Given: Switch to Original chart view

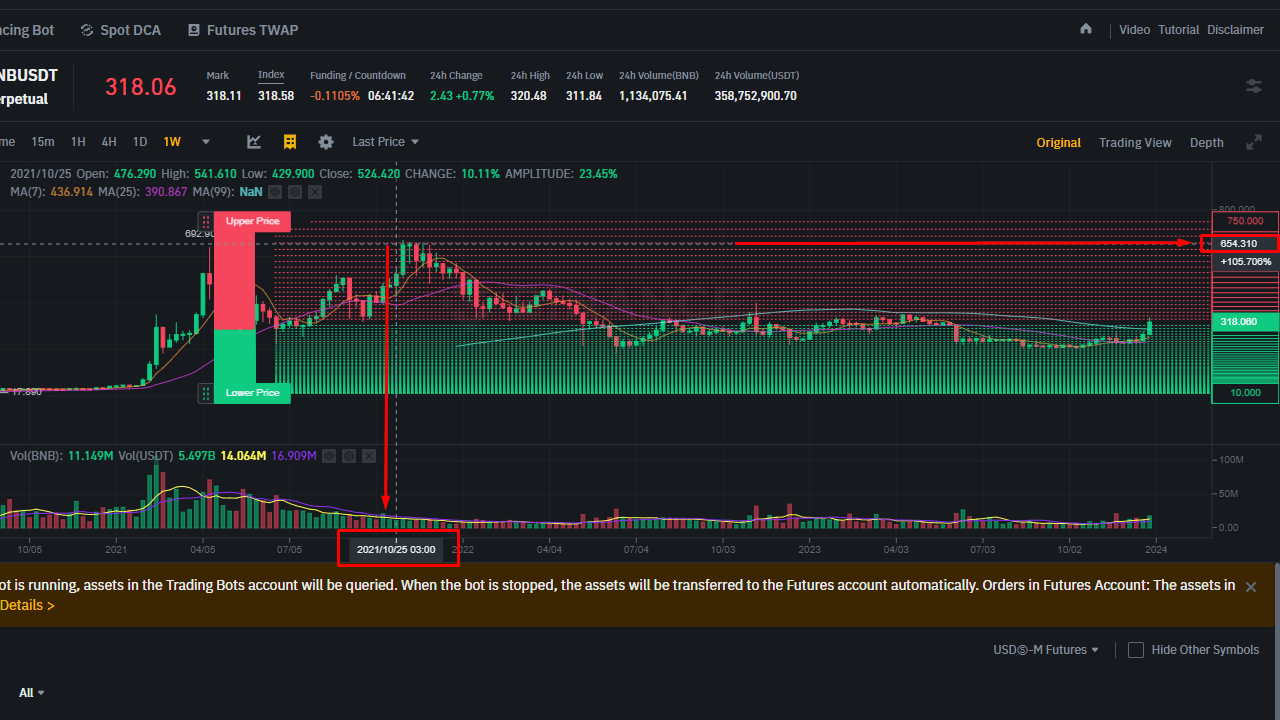Looking at the screenshot, I should [x=1058, y=143].
